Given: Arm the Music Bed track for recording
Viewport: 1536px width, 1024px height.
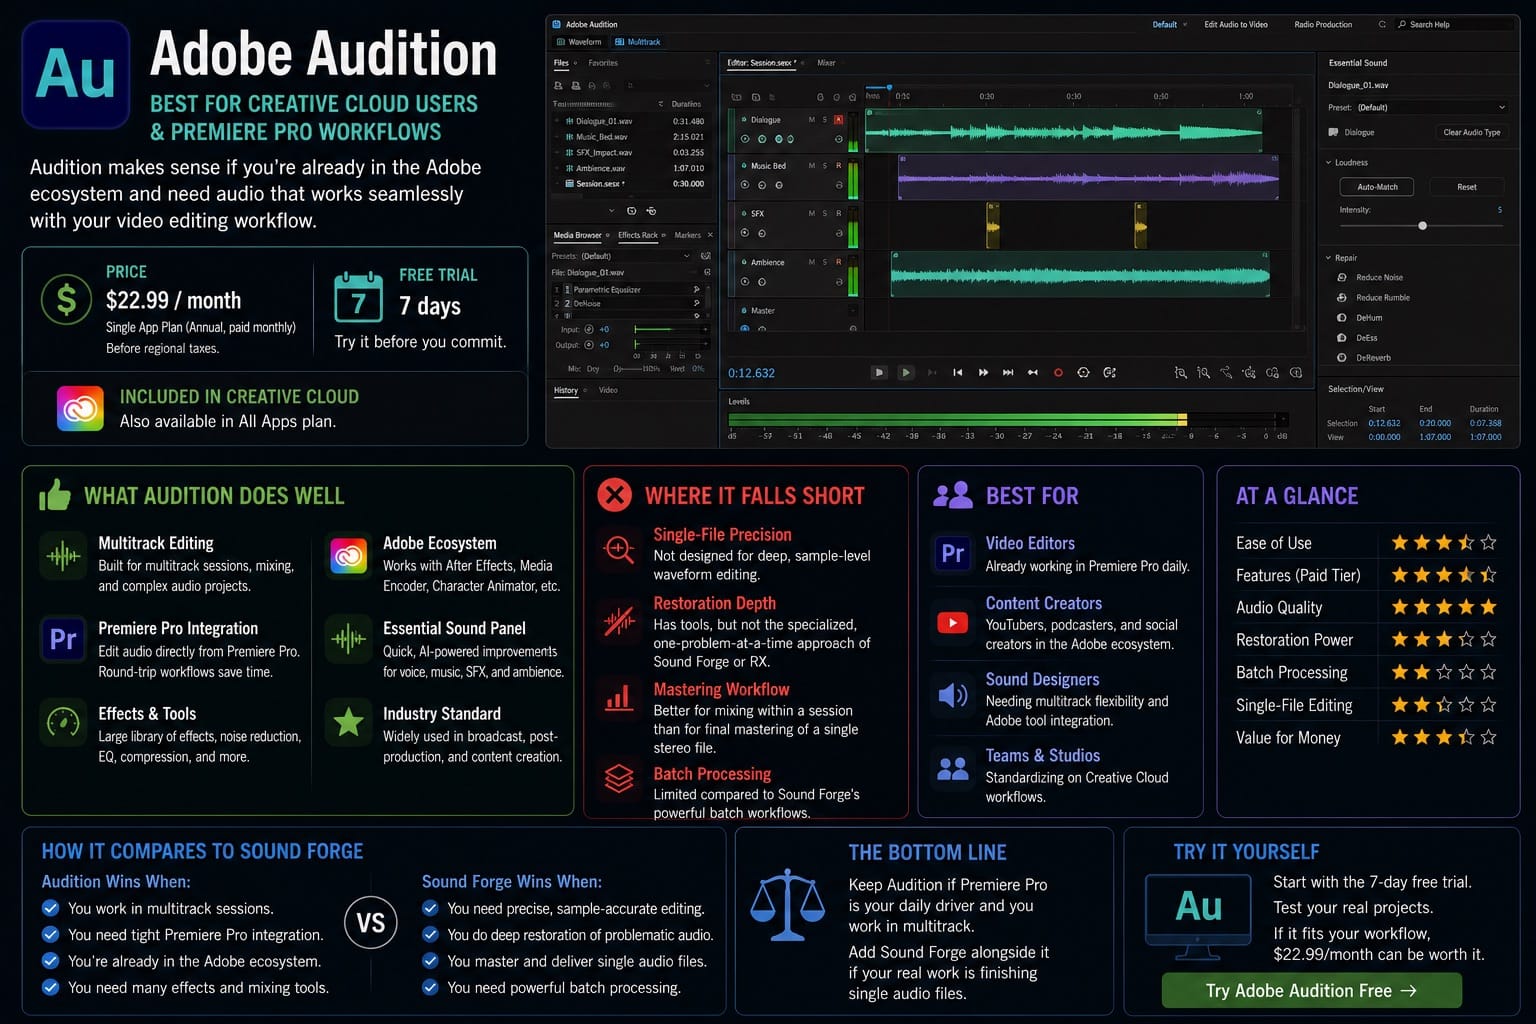Looking at the screenshot, I should 838,166.
